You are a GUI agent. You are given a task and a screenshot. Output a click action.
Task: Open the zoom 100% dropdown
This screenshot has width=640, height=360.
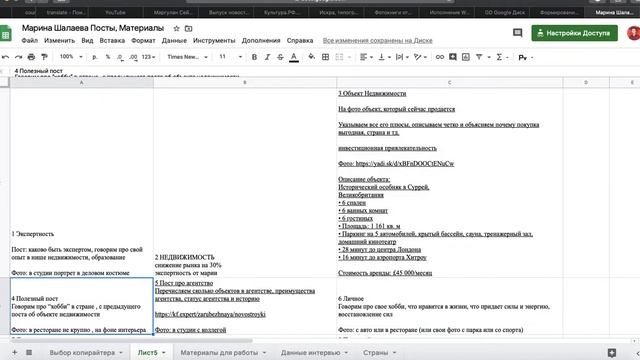click(71, 57)
